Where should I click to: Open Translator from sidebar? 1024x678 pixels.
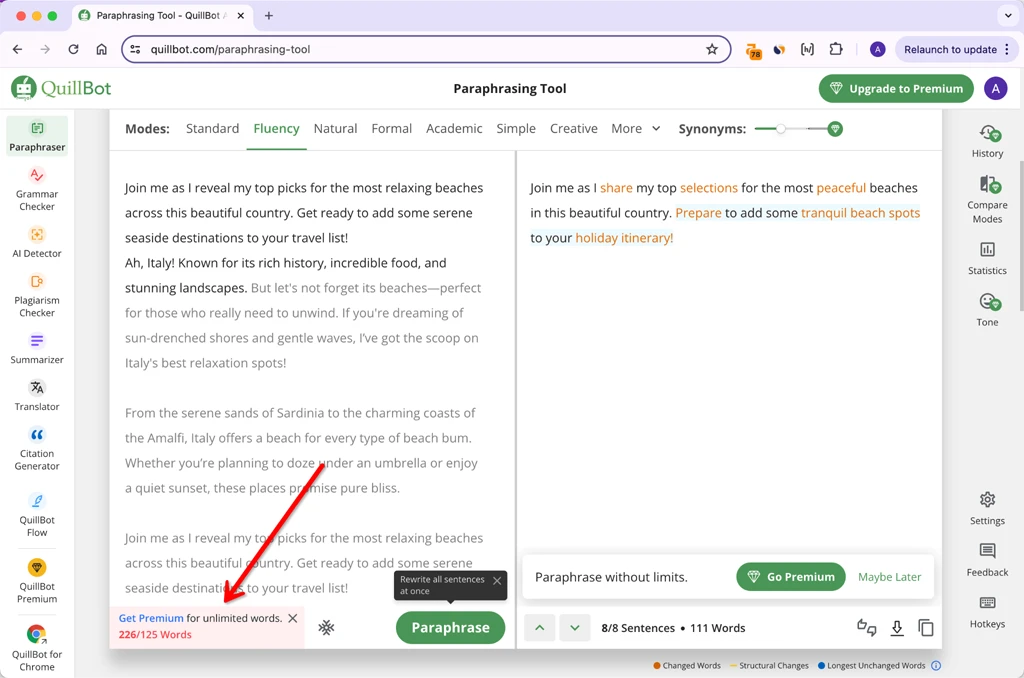[x=37, y=396]
